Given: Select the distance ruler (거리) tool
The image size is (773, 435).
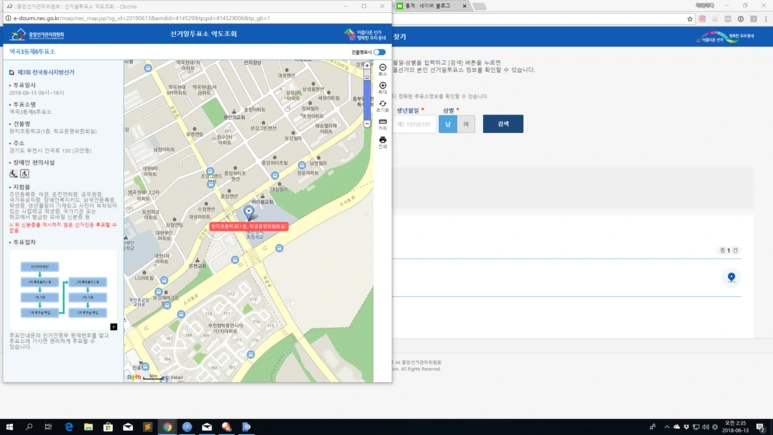Looking at the screenshot, I should [x=383, y=124].
